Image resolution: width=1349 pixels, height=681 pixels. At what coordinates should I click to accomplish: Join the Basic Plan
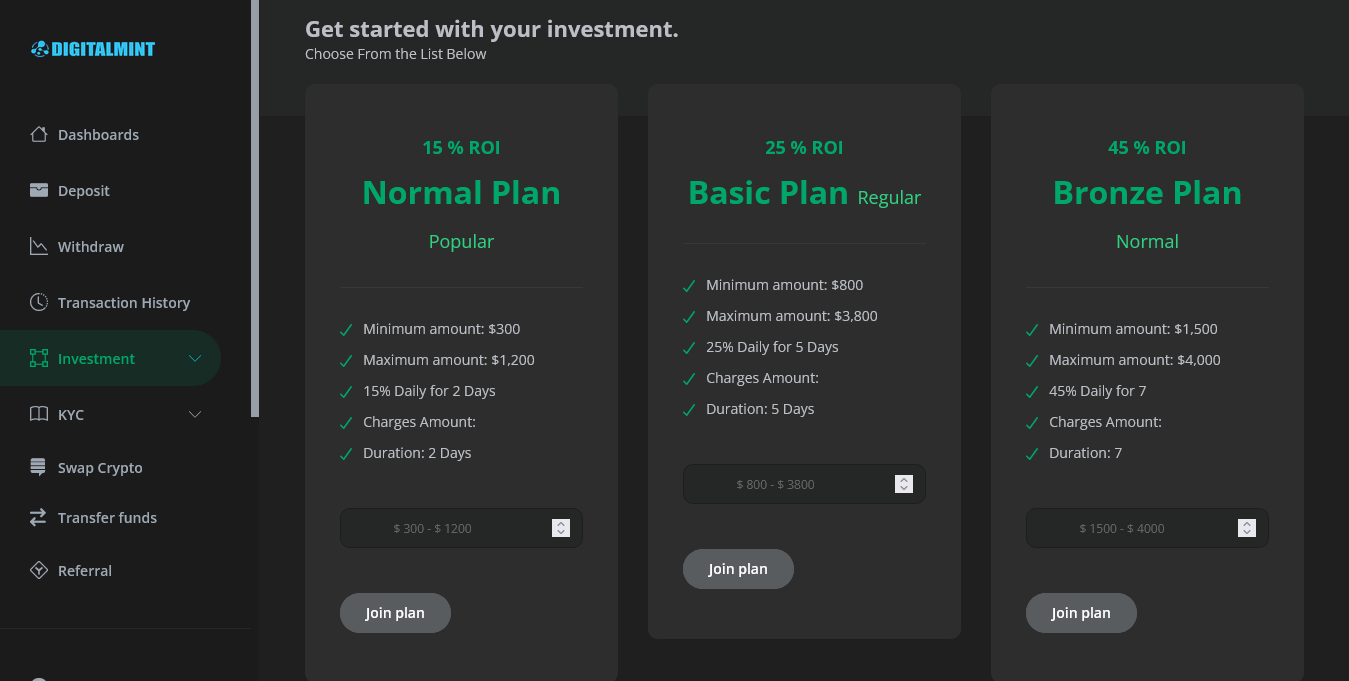point(738,569)
